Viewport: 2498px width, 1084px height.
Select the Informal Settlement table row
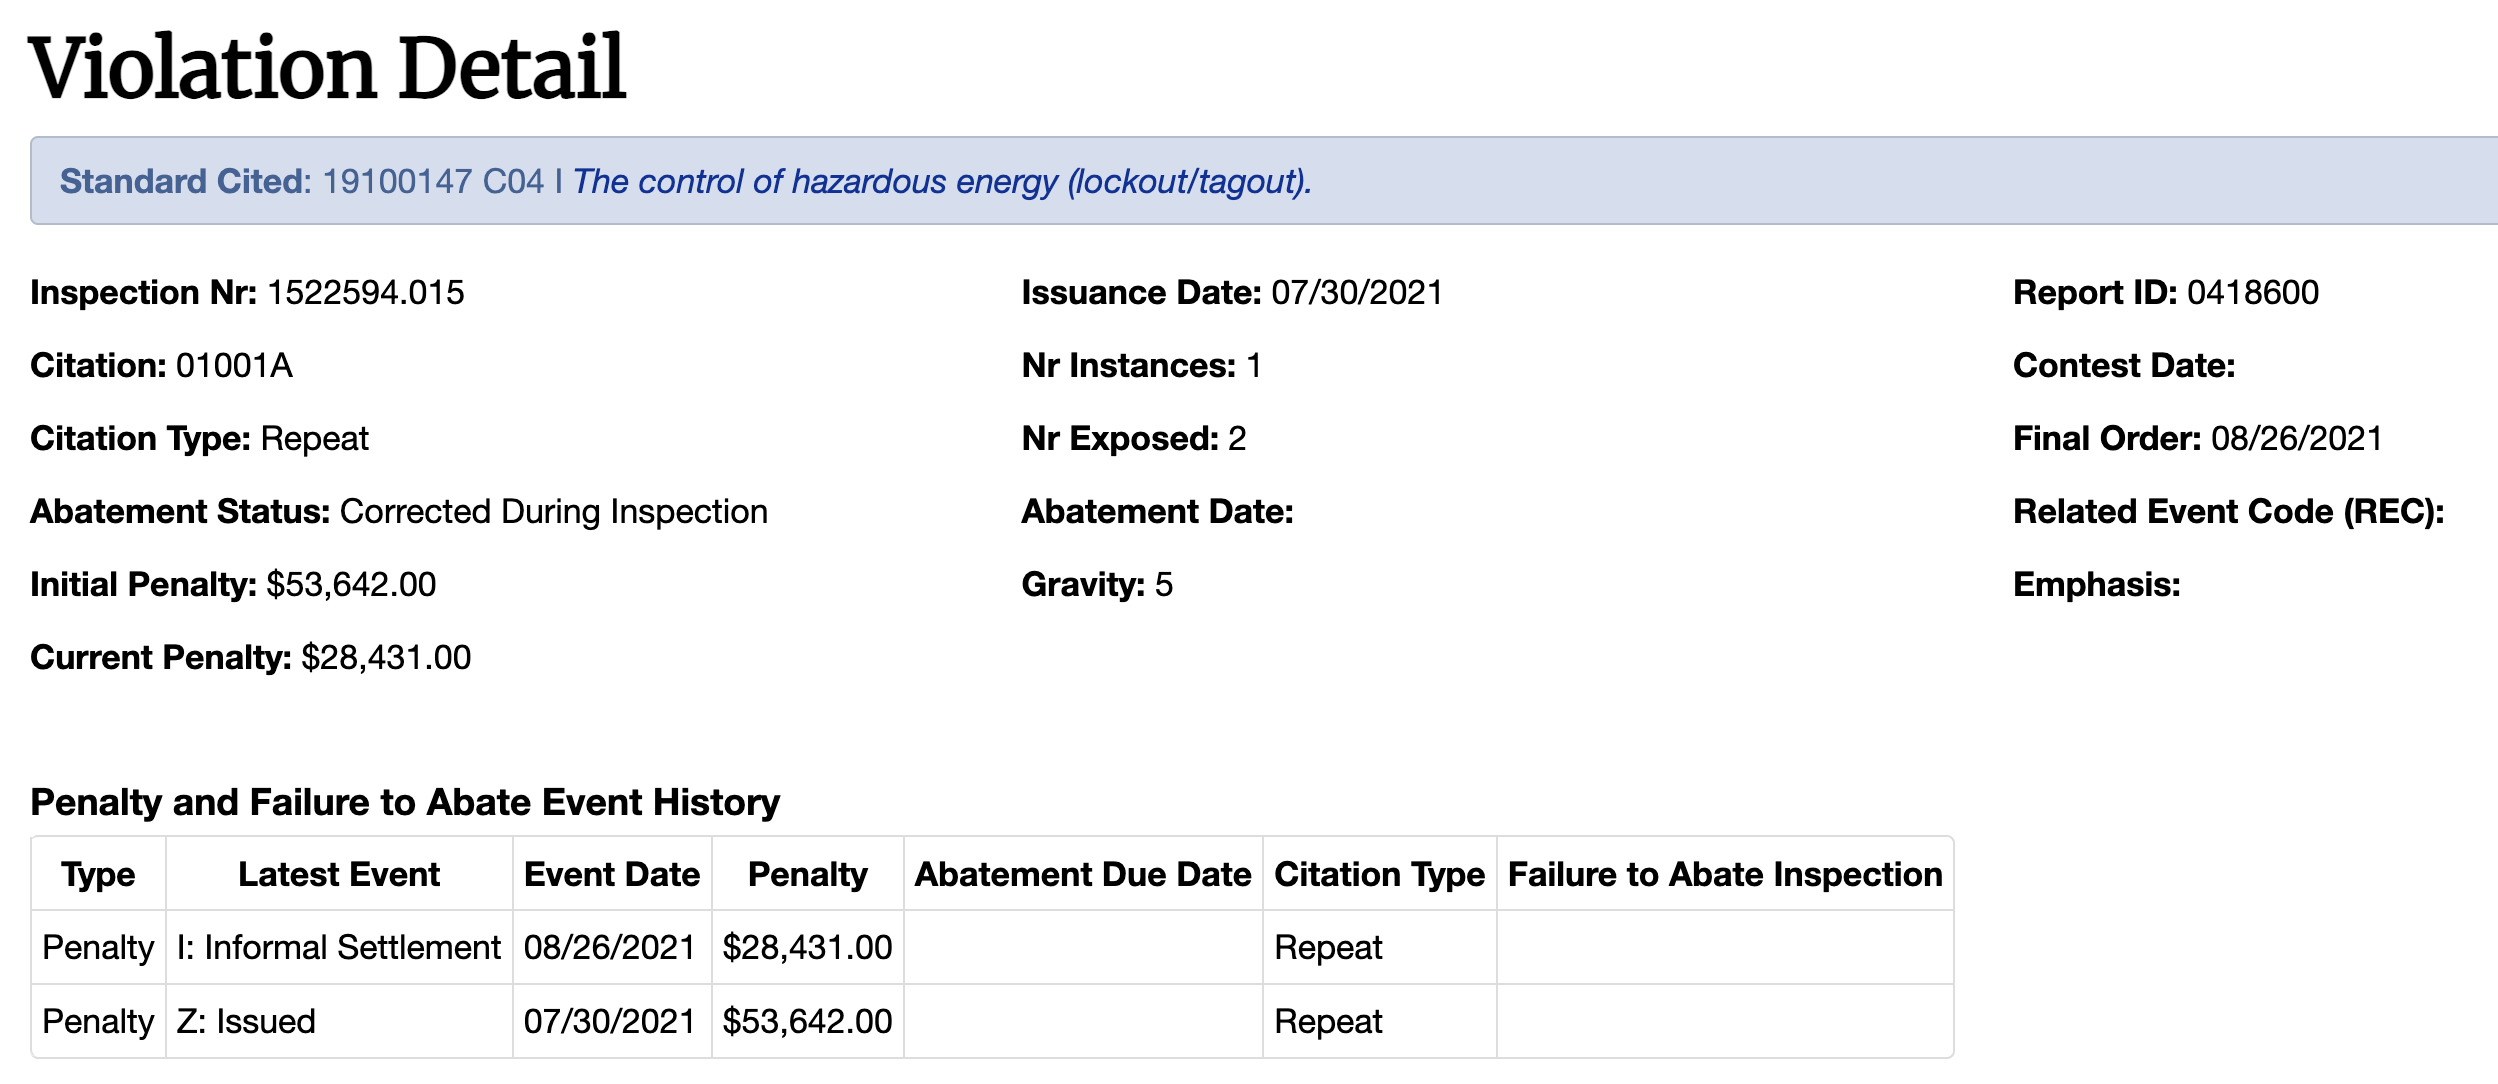click(992, 947)
